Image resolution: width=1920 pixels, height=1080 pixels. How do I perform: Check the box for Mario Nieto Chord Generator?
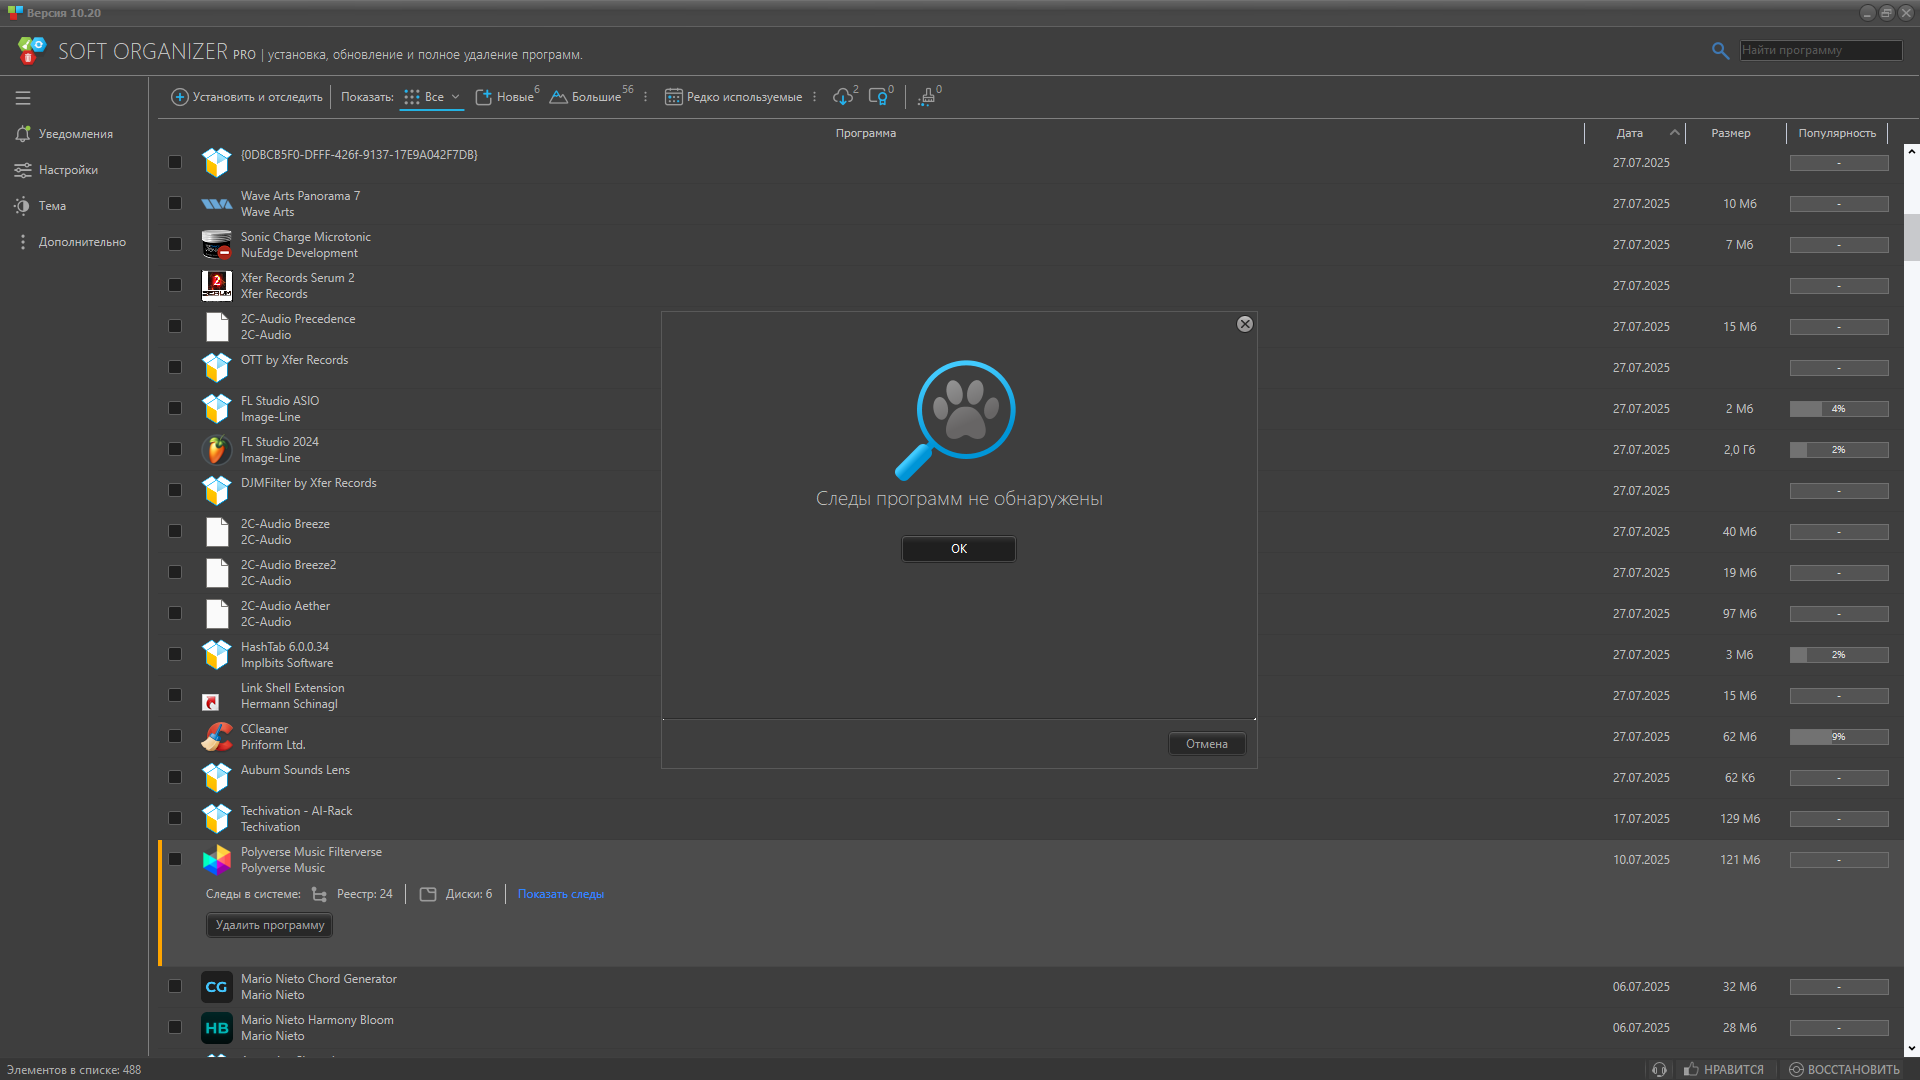click(x=175, y=986)
